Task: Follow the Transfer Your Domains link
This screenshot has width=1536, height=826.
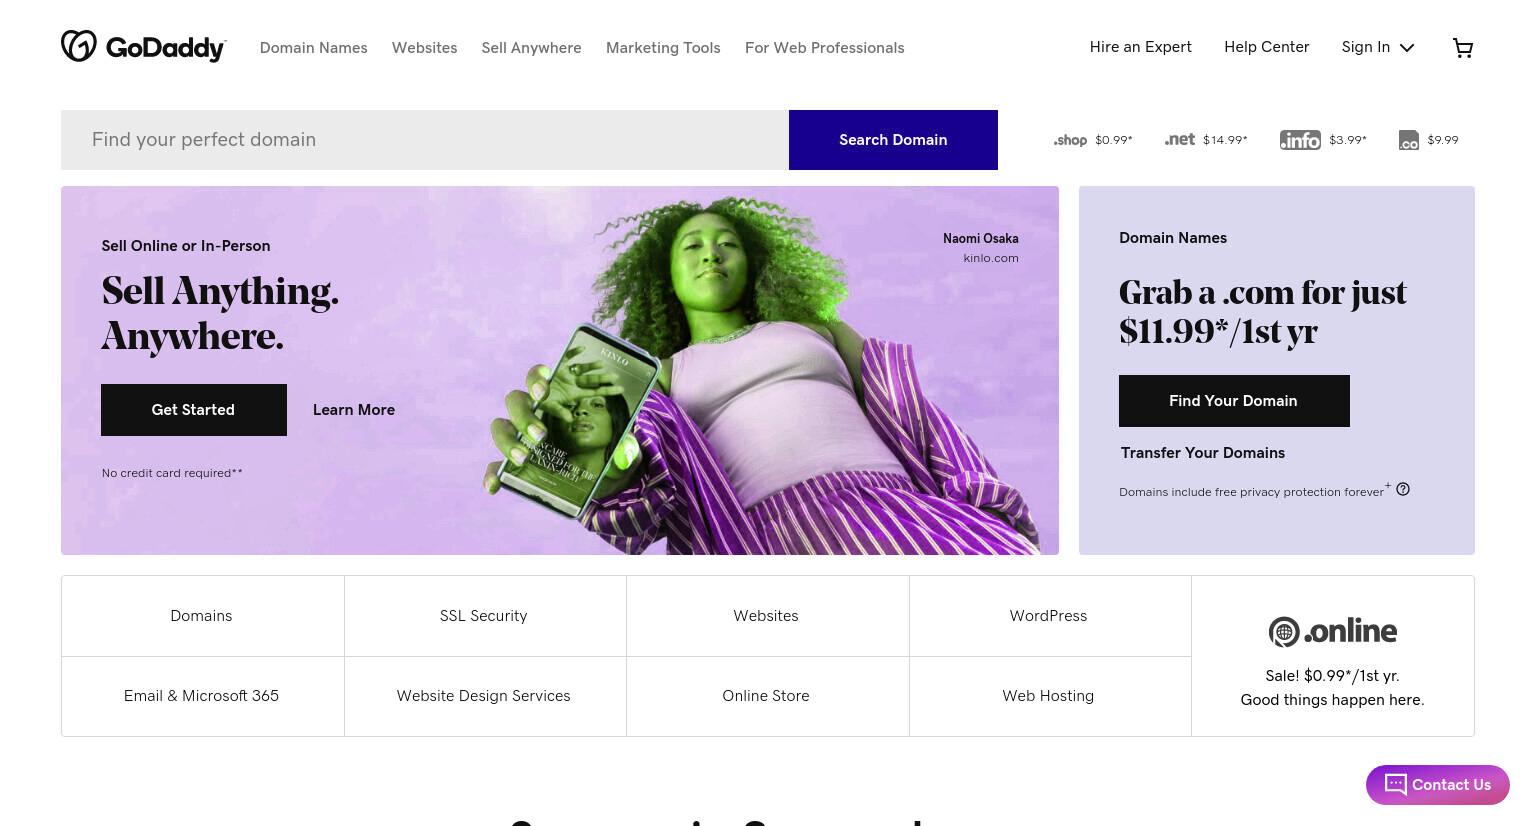Action: tap(1203, 453)
